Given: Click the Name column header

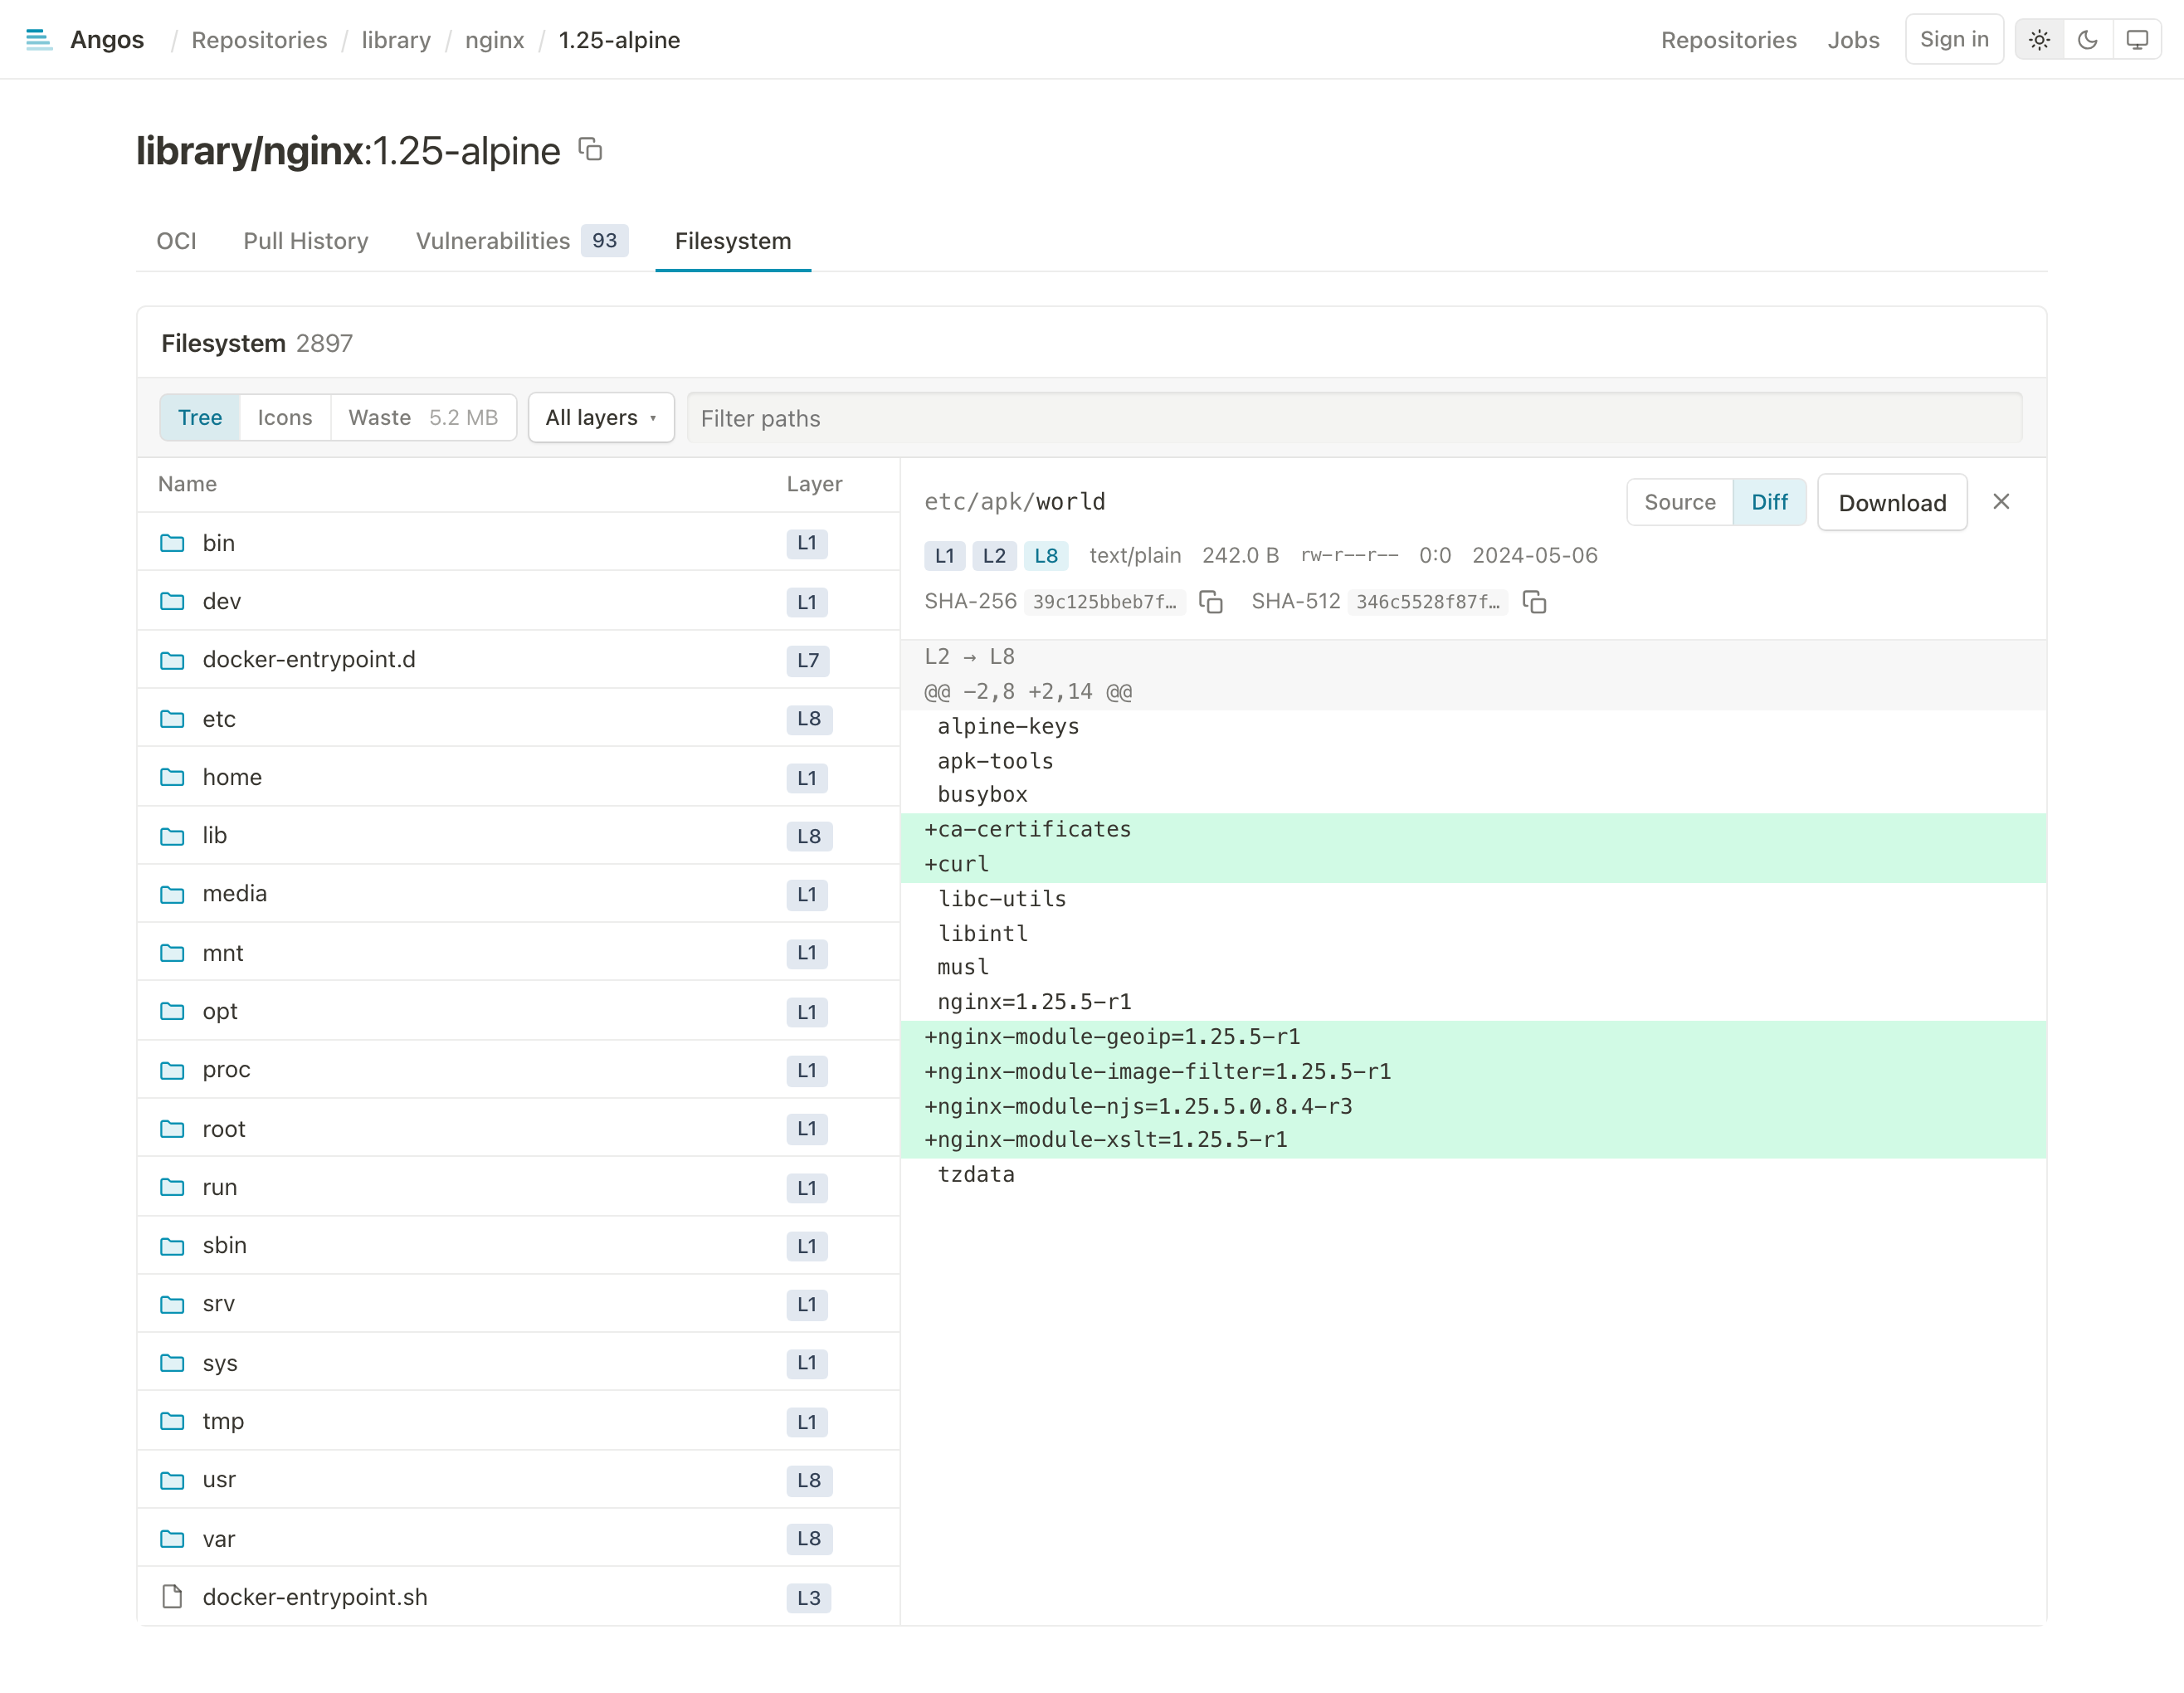Looking at the screenshot, I should tap(187, 484).
